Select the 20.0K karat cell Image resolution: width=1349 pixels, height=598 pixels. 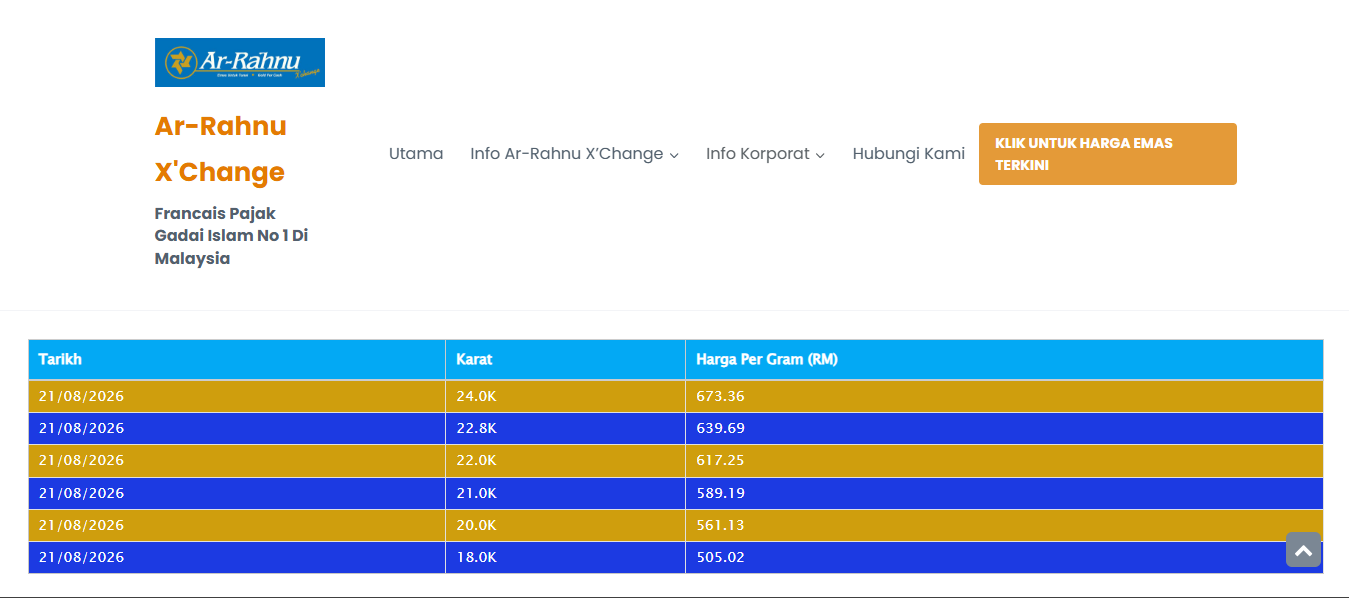coord(566,525)
